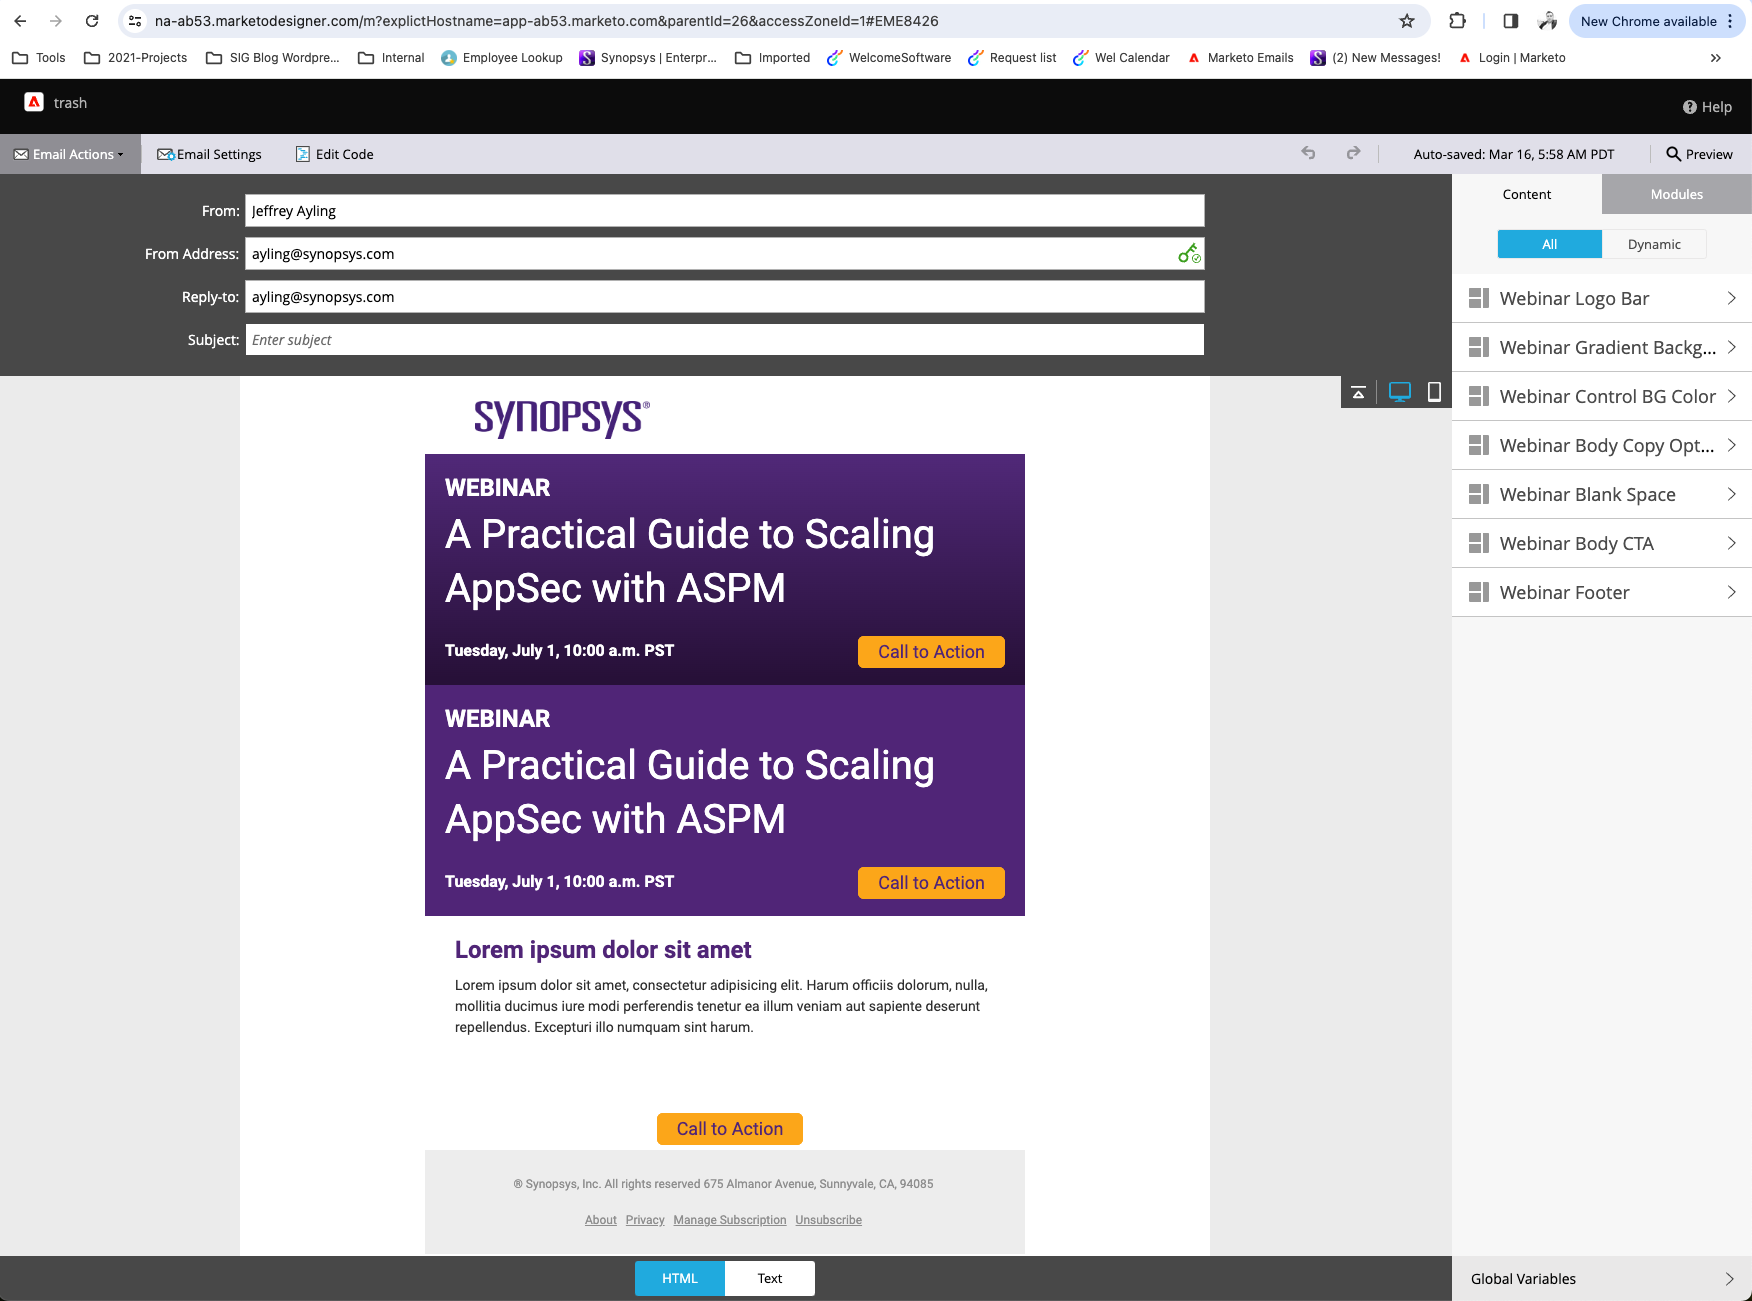Open the Email Actions dropdown

[x=70, y=154]
